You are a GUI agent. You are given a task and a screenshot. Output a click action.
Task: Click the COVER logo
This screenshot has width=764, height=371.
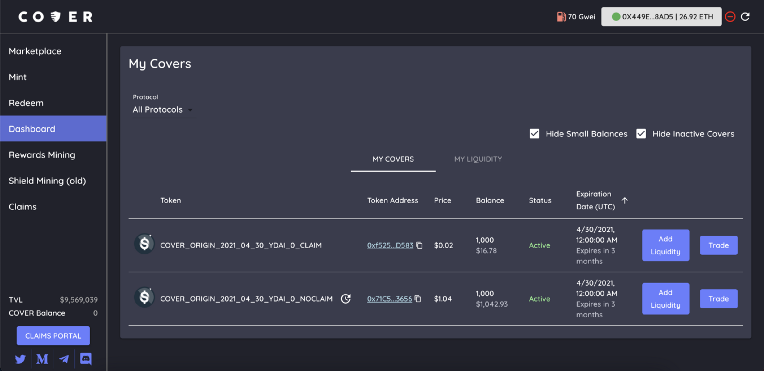coord(56,17)
